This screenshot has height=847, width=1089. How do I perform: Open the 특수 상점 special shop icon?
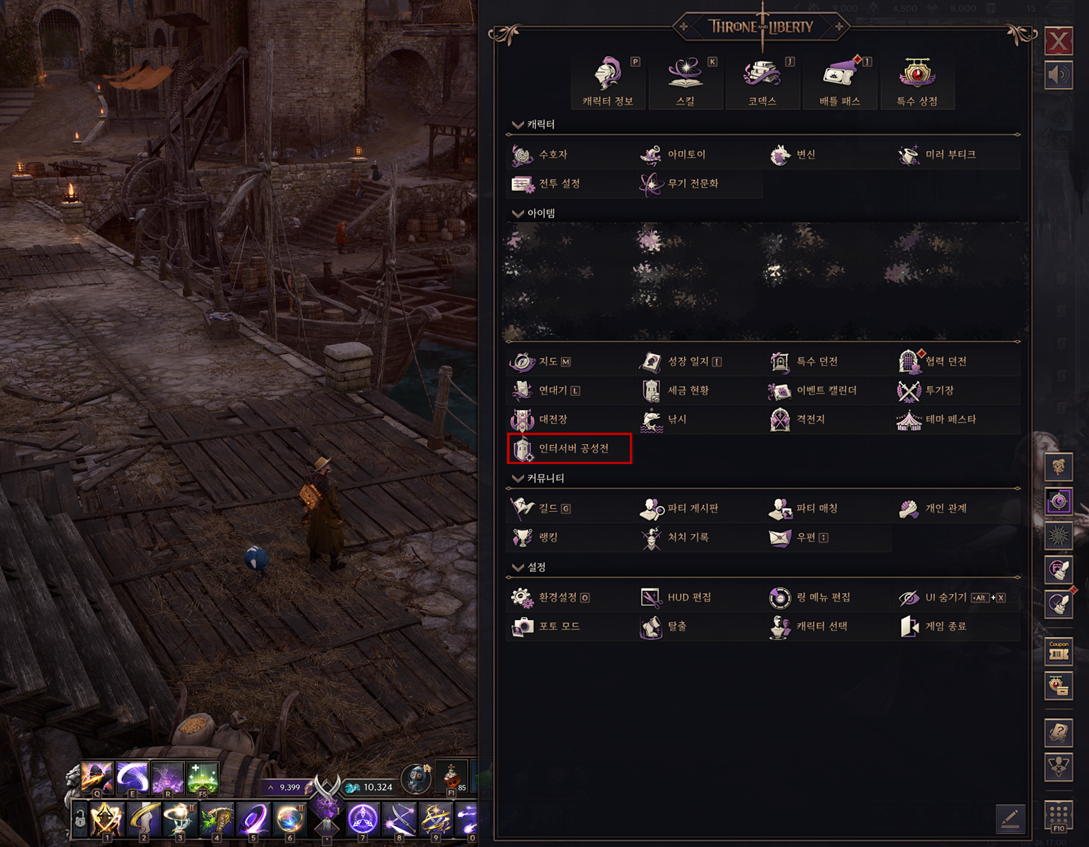pyautogui.click(x=917, y=81)
